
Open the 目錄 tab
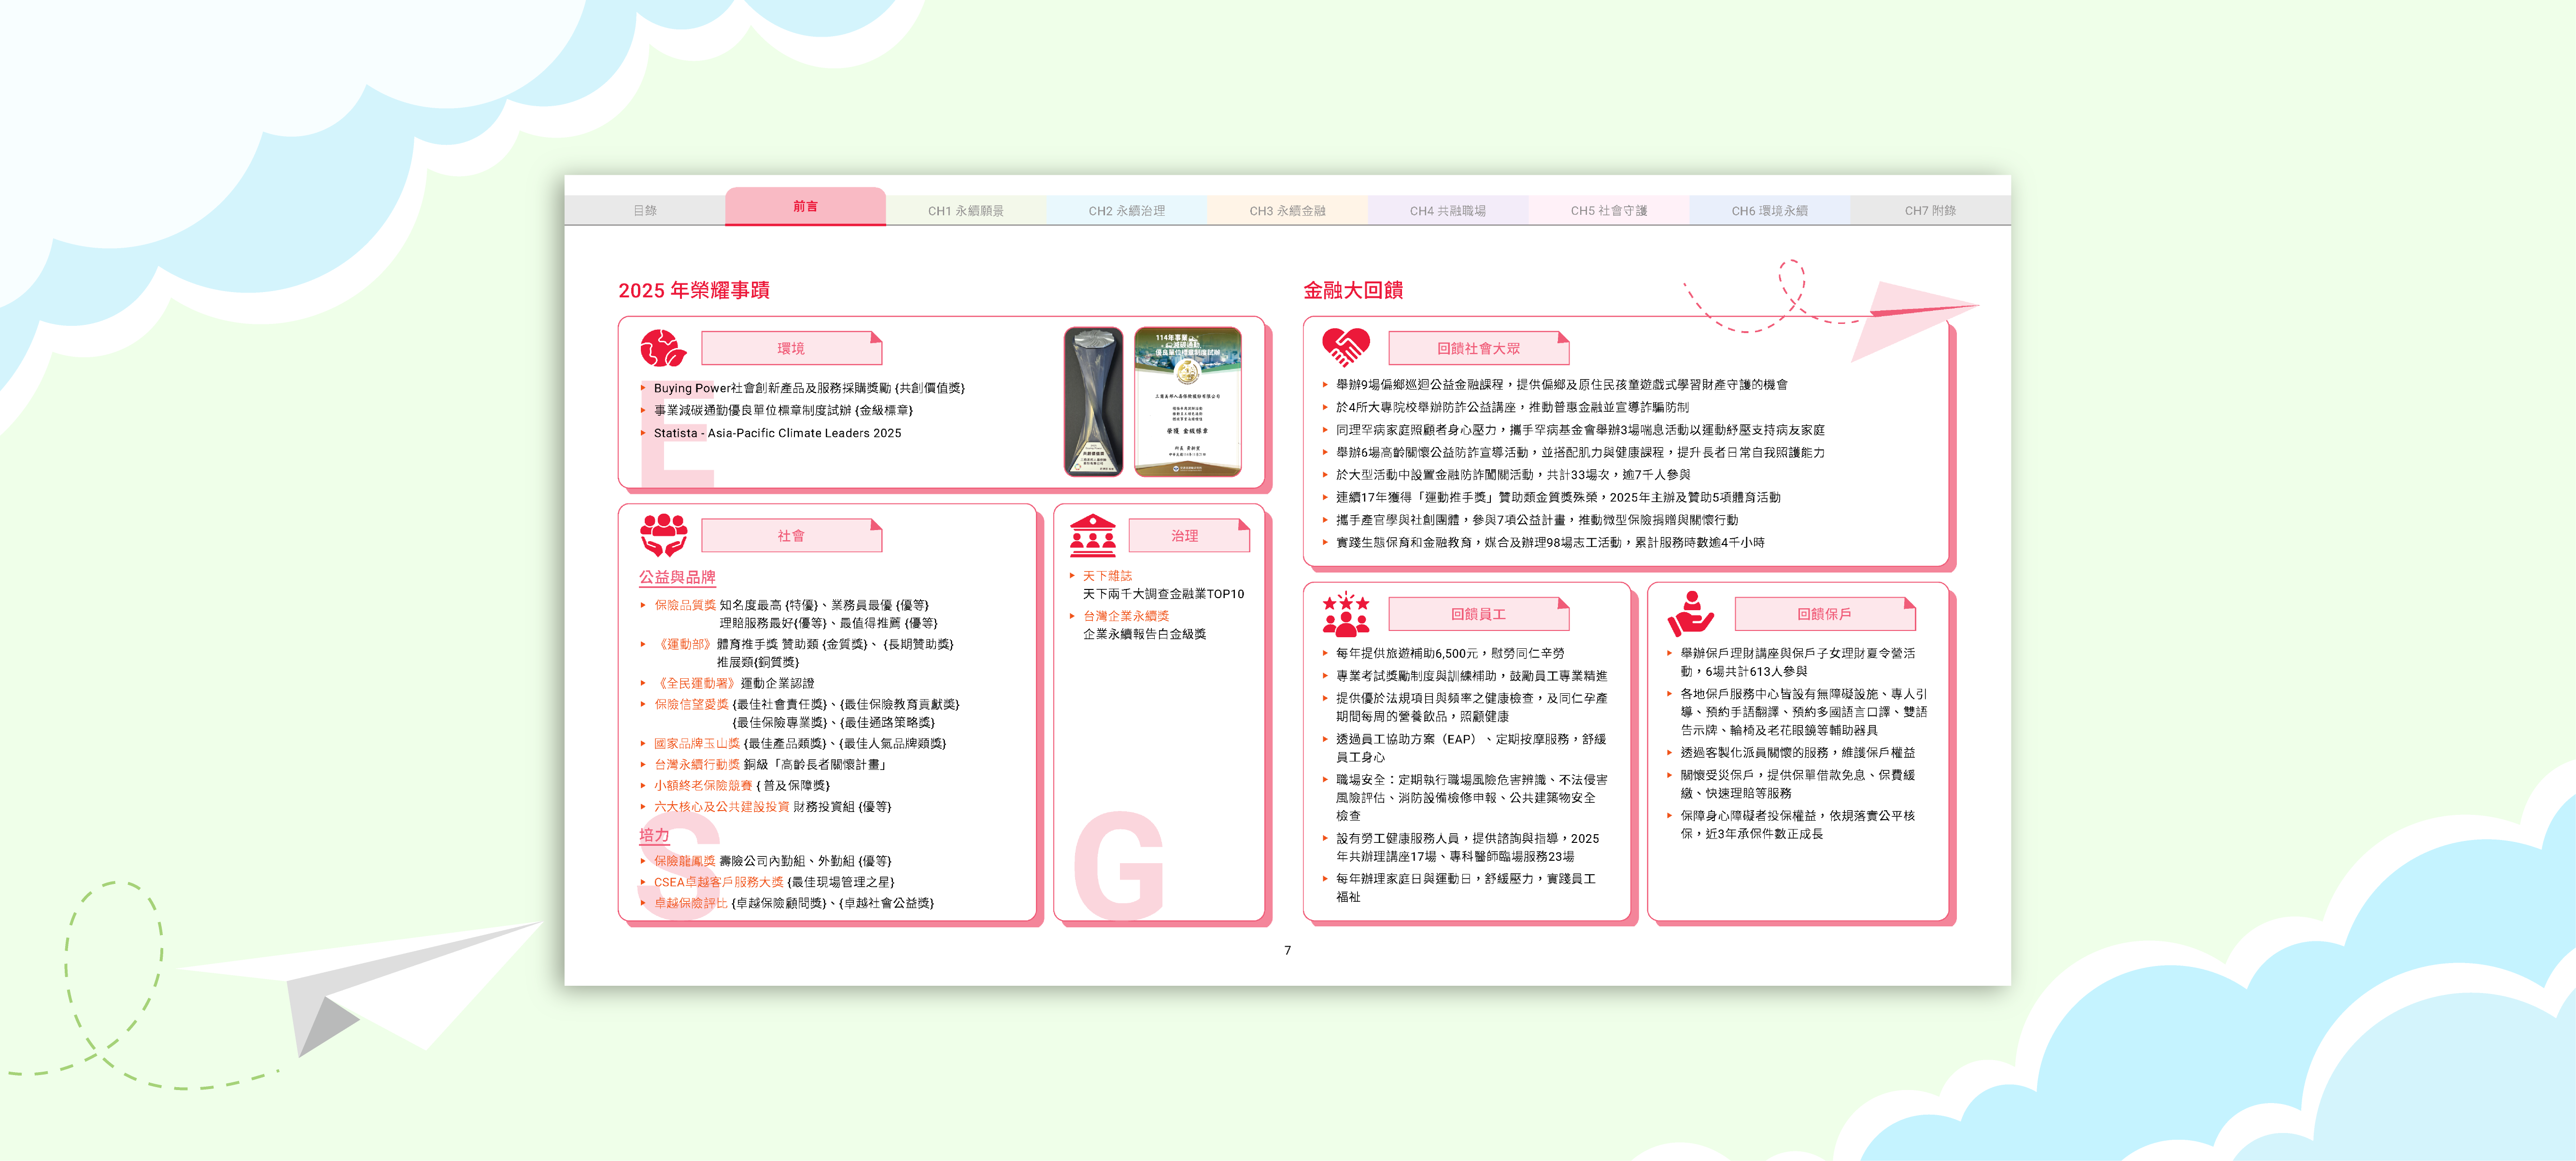pyautogui.click(x=645, y=210)
